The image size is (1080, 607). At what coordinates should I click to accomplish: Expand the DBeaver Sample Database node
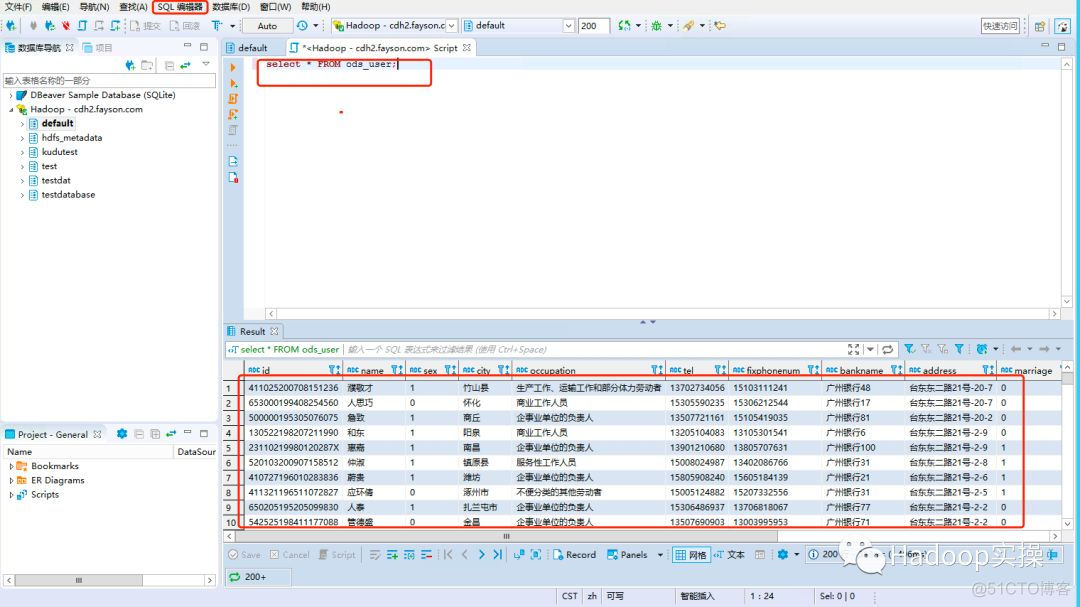coord(11,95)
